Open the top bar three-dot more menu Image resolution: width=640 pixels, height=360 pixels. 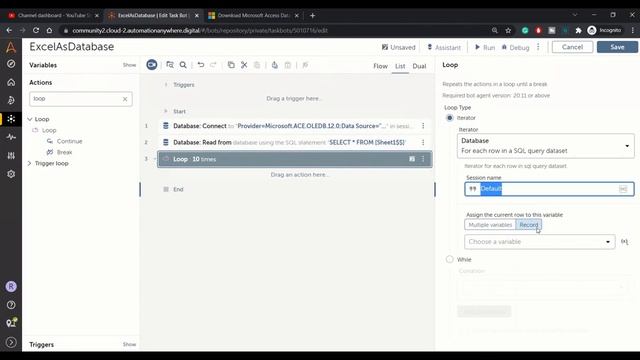(x=538, y=47)
